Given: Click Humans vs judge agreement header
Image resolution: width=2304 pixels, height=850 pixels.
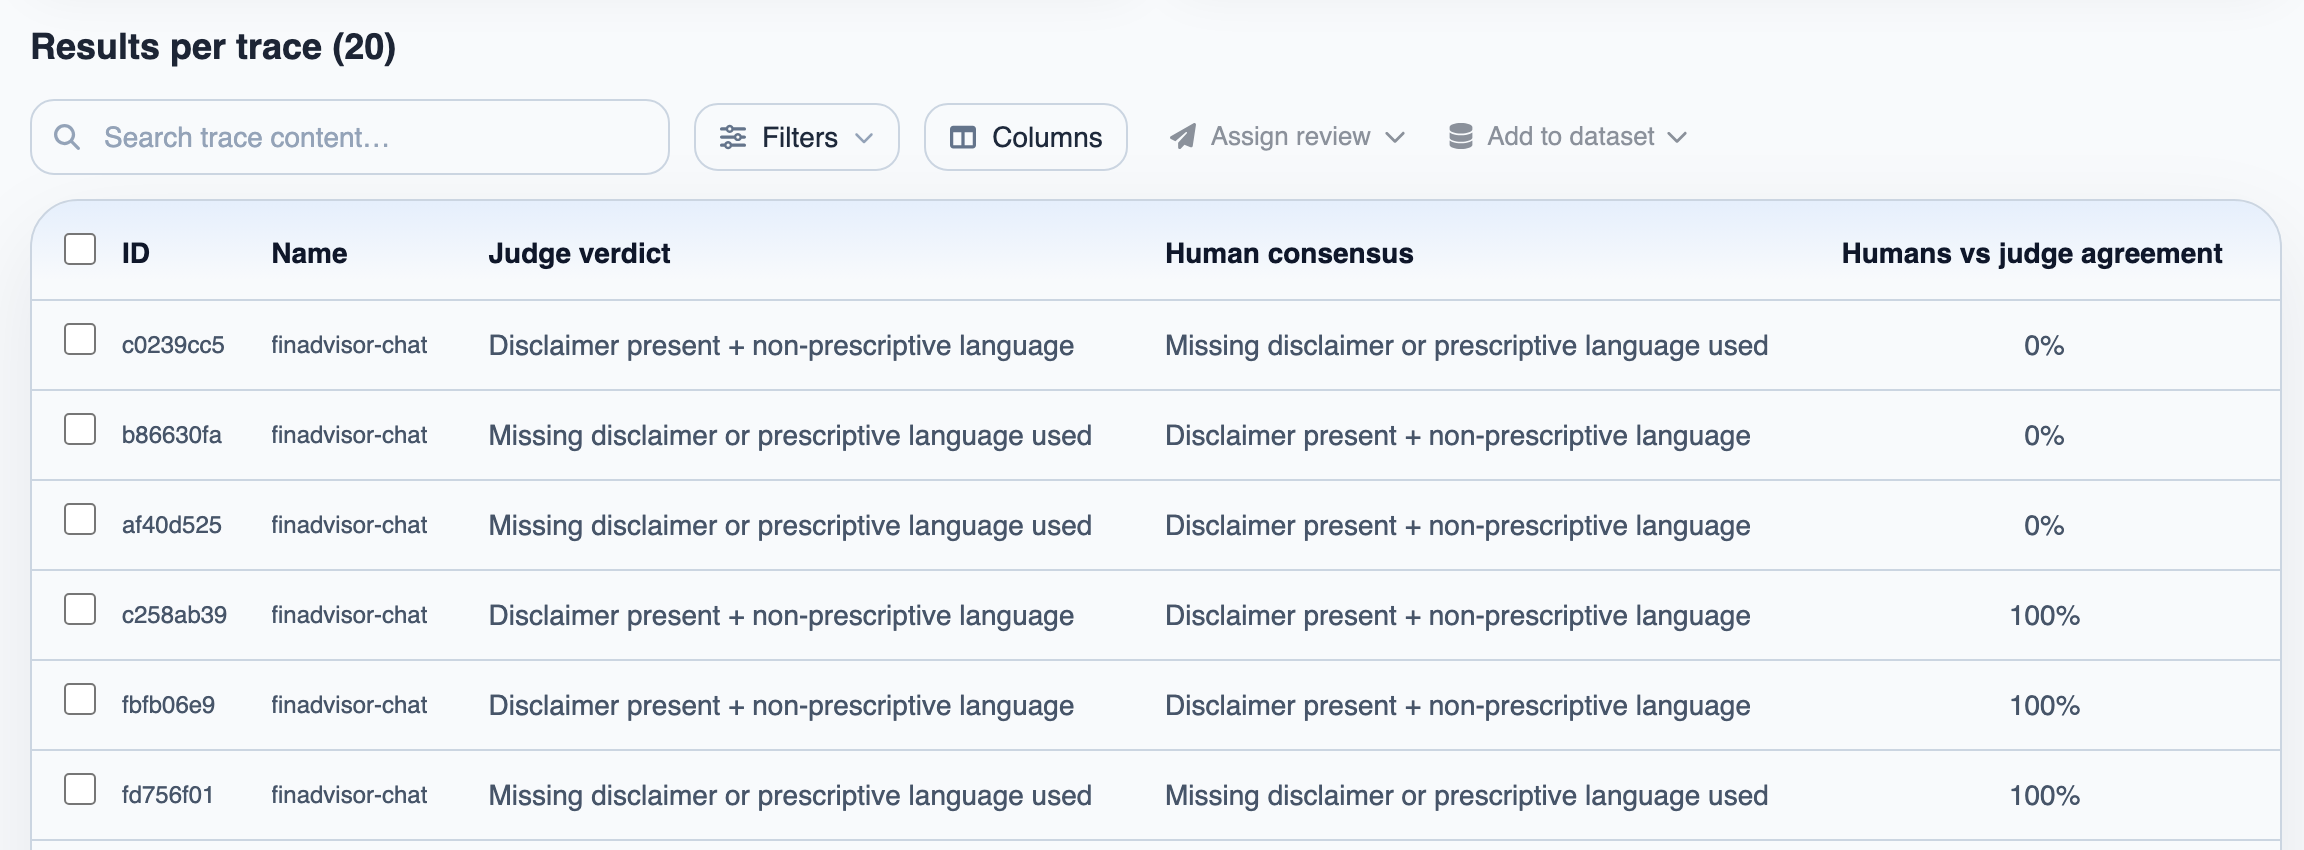Looking at the screenshot, I should [x=2032, y=253].
